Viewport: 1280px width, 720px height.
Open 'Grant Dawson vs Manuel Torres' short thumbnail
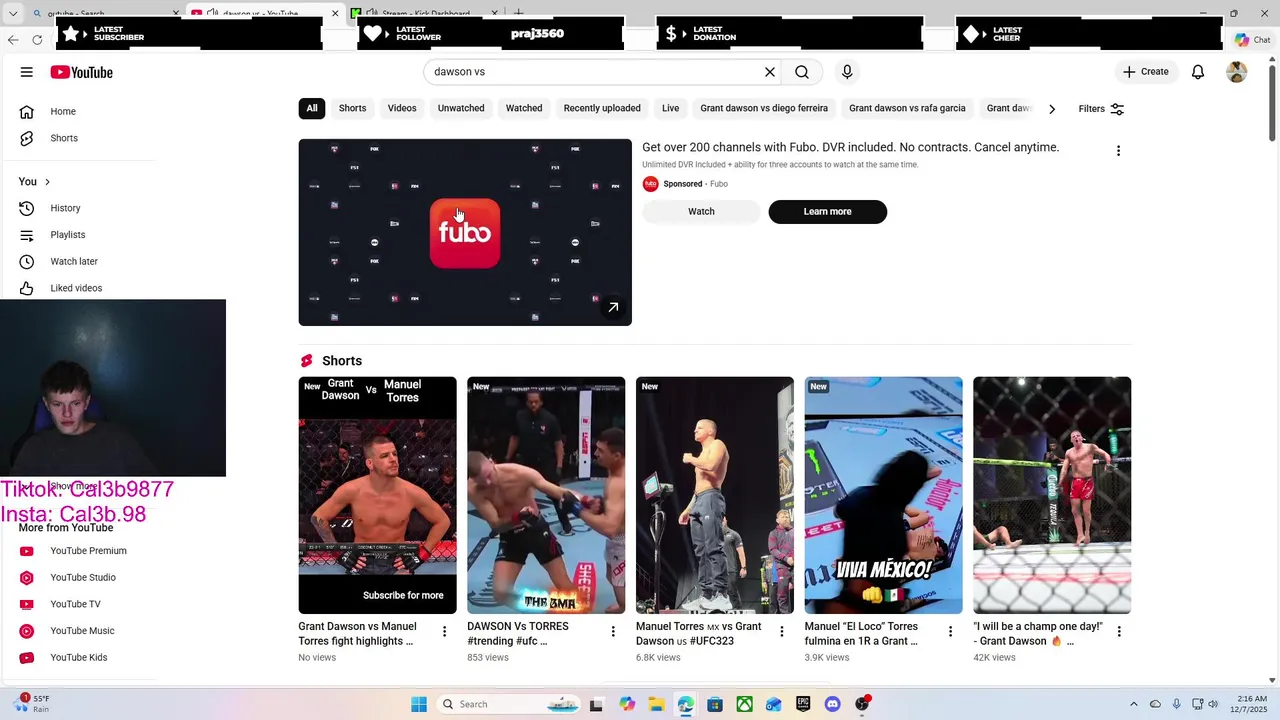coord(377,495)
